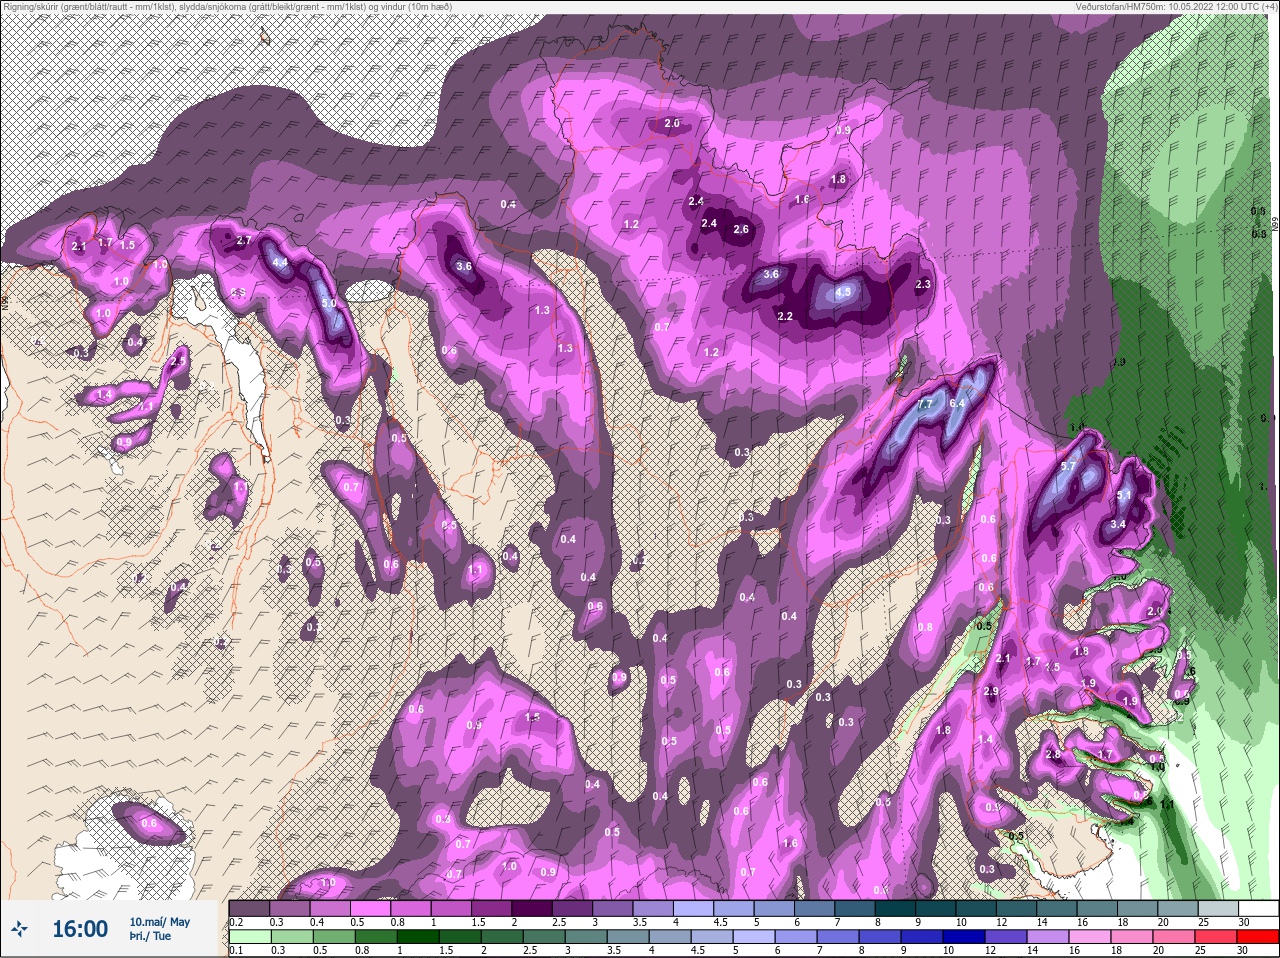Click the 2.9 snowfall value on the map
1280x958 pixels.
pyautogui.click(x=991, y=692)
